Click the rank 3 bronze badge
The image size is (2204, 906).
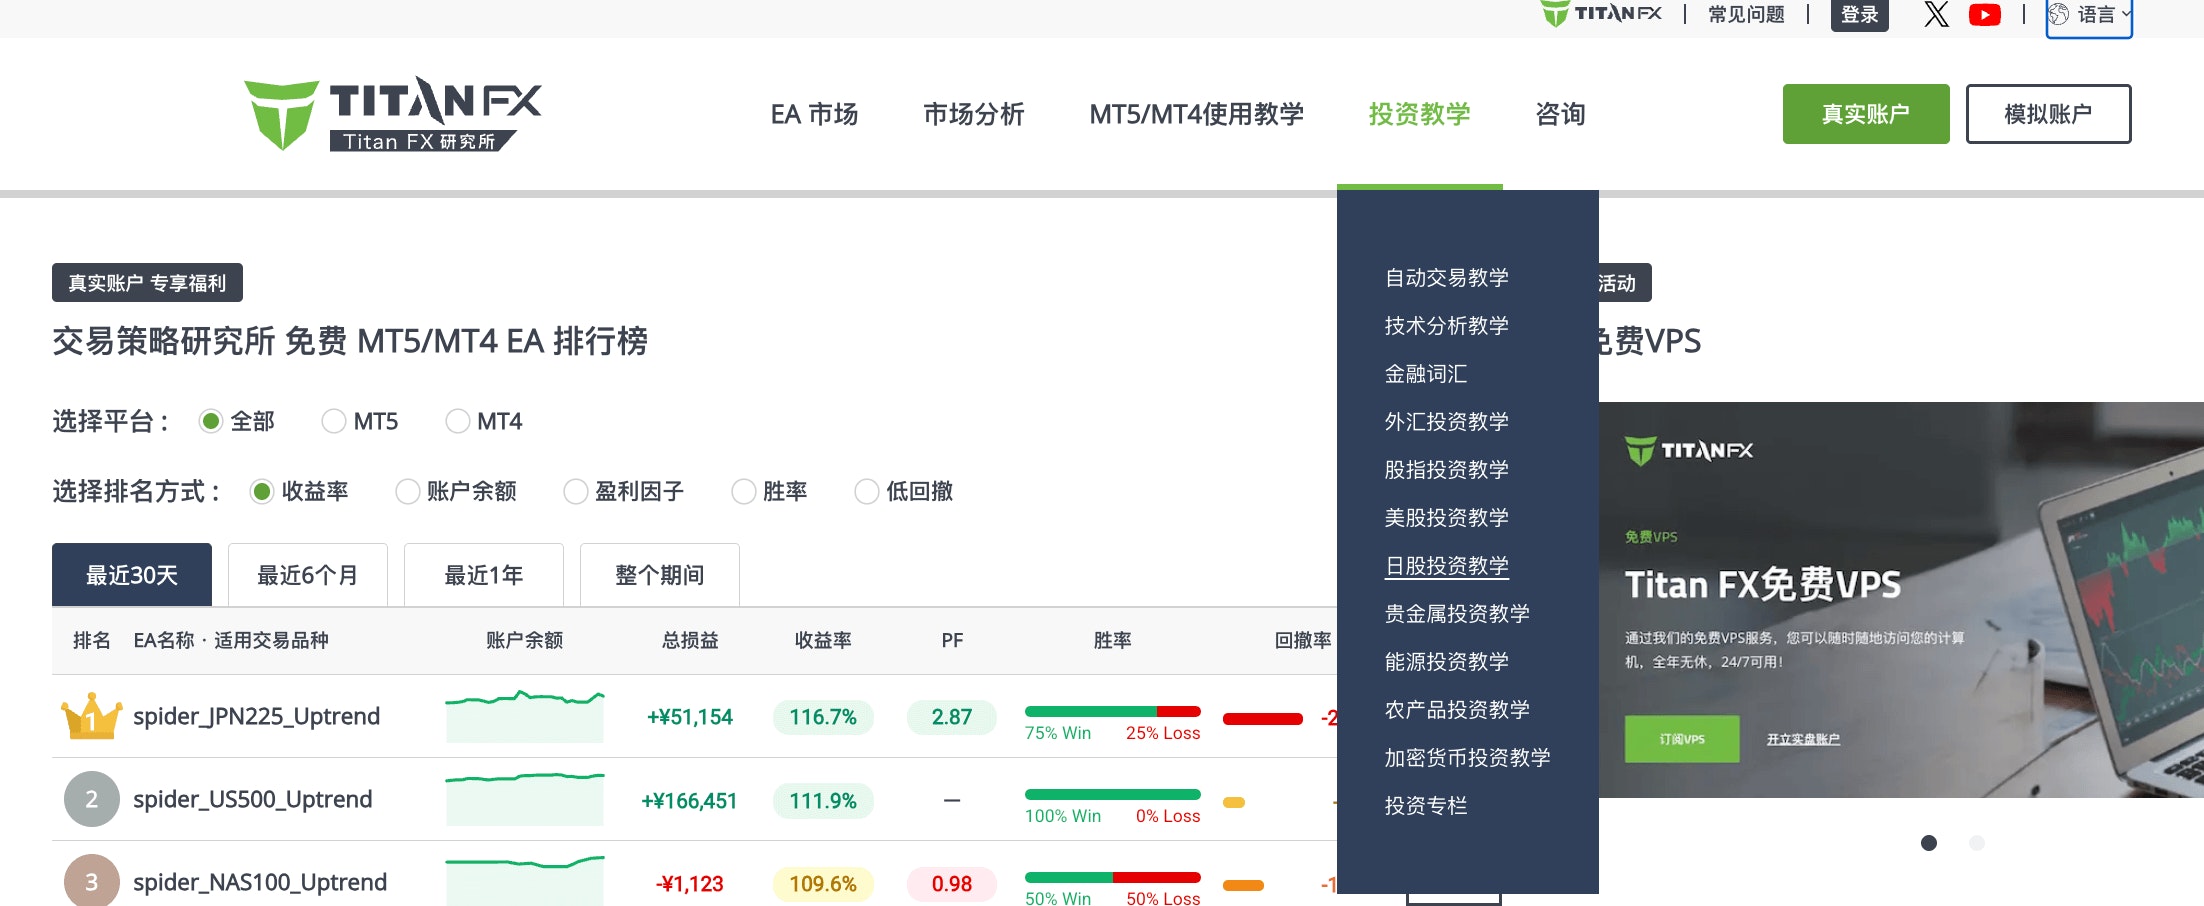(x=91, y=882)
